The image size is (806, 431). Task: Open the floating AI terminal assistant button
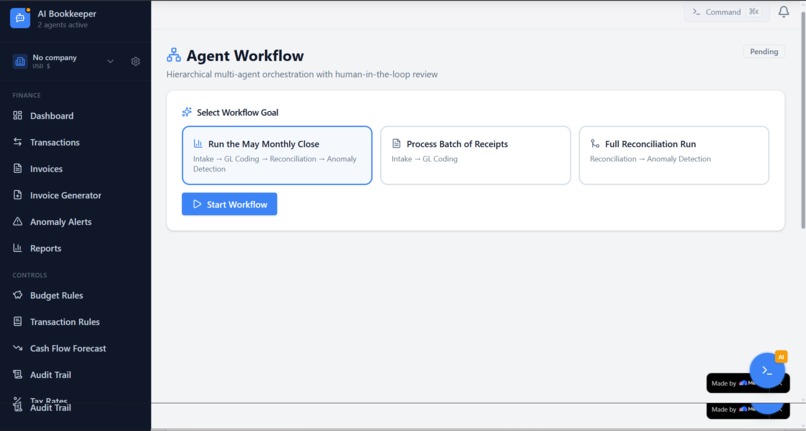coord(767,370)
